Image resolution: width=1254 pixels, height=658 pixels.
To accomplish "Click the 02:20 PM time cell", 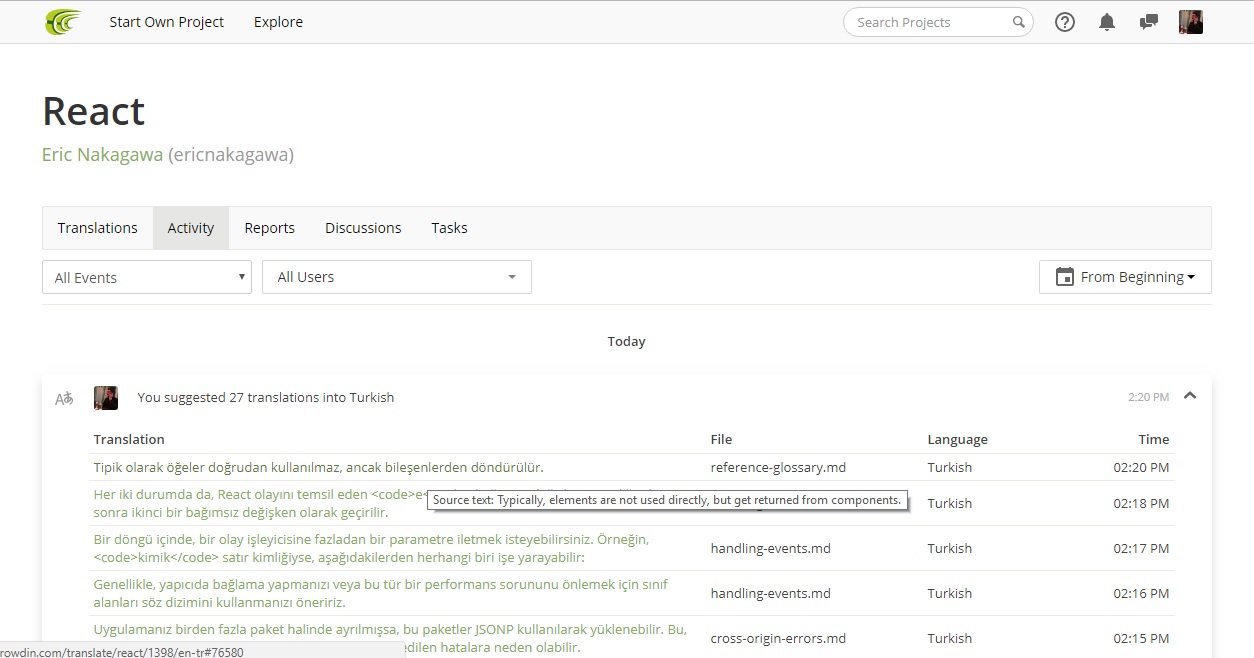I will [1141, 467].
